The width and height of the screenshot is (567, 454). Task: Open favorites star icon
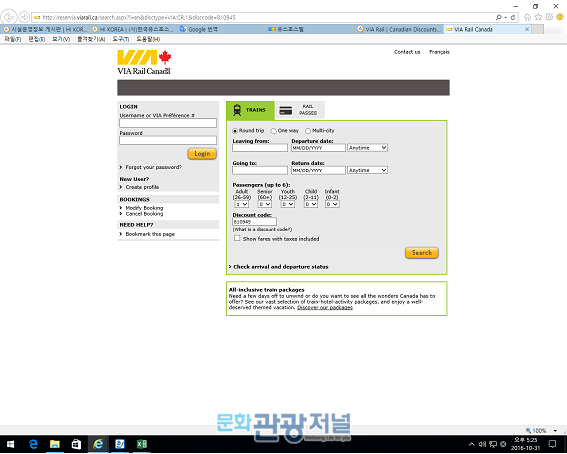(538, 17)
